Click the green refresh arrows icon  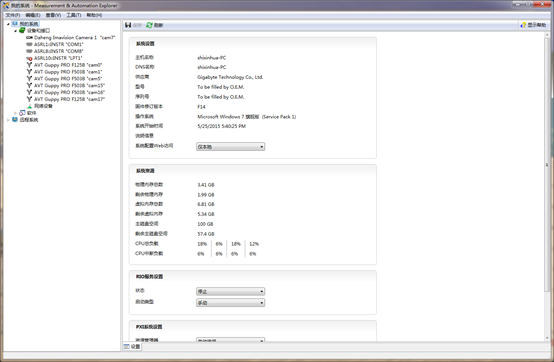coord(149,25)
